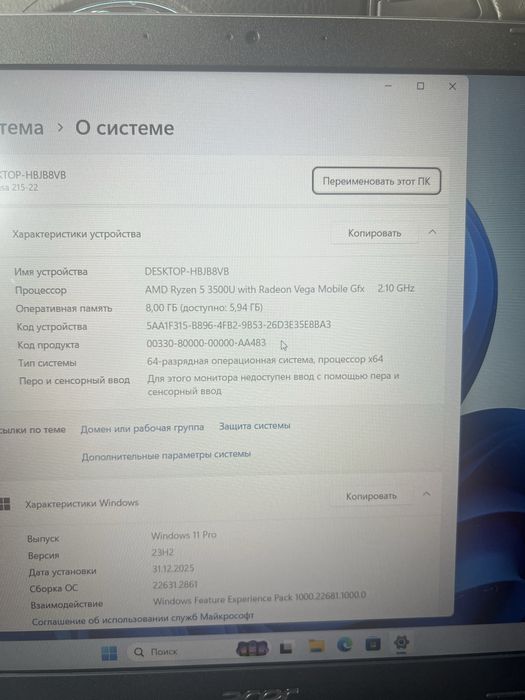Copy device specifications with Копировать

375,233
